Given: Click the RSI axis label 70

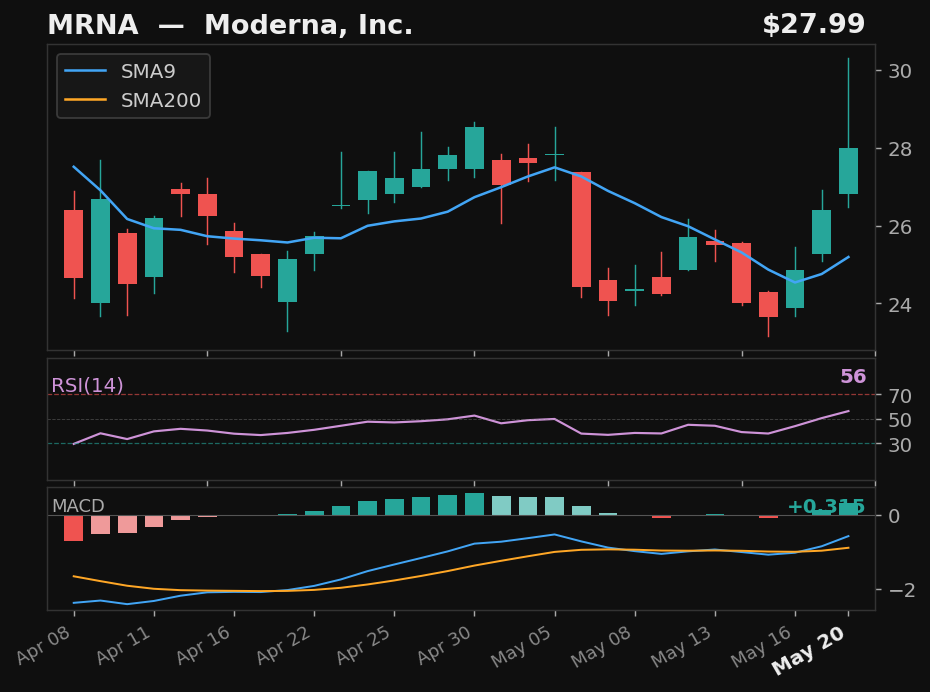Looking at the screenshot, I should pos(900,396).
